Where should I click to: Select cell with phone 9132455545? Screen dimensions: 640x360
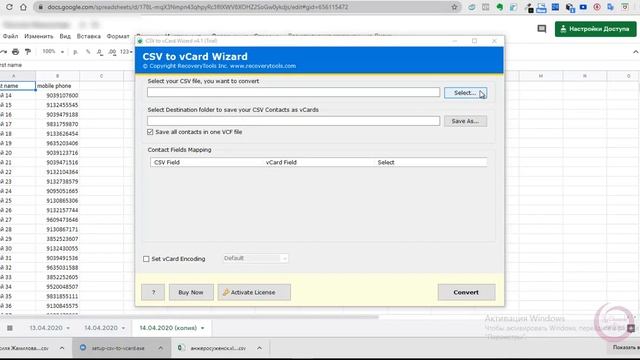coord(58,105)
